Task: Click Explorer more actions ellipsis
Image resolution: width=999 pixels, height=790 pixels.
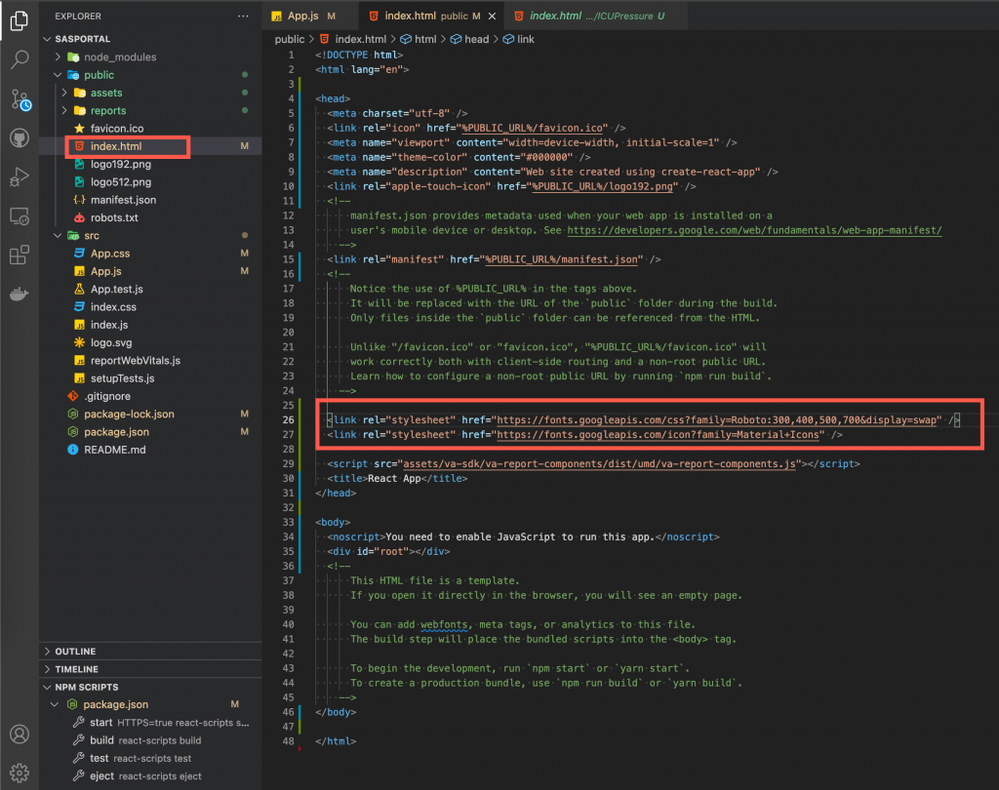Action: (243, 17)
